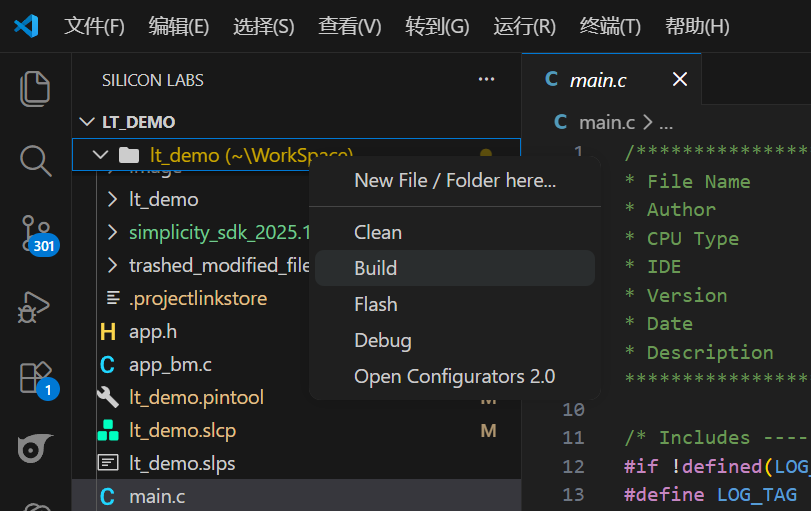Click main.c breadcrumb in editor
811x511 pixels.
click(x=606, y=122)
